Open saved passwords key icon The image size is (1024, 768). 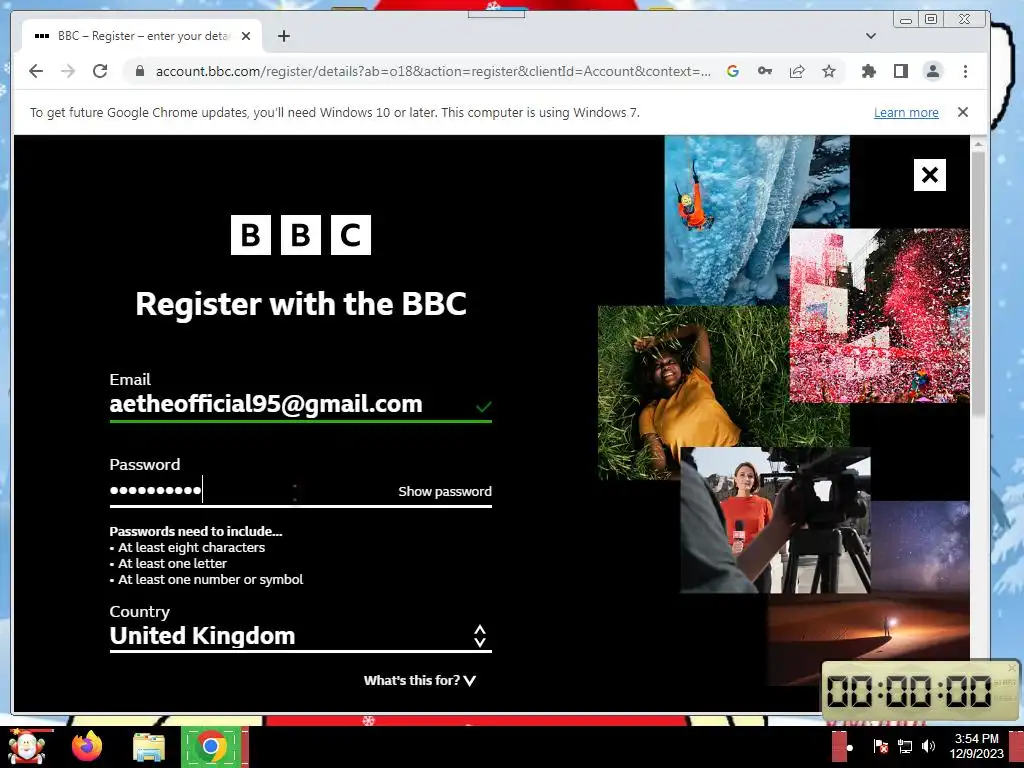[x=765, y=71]
